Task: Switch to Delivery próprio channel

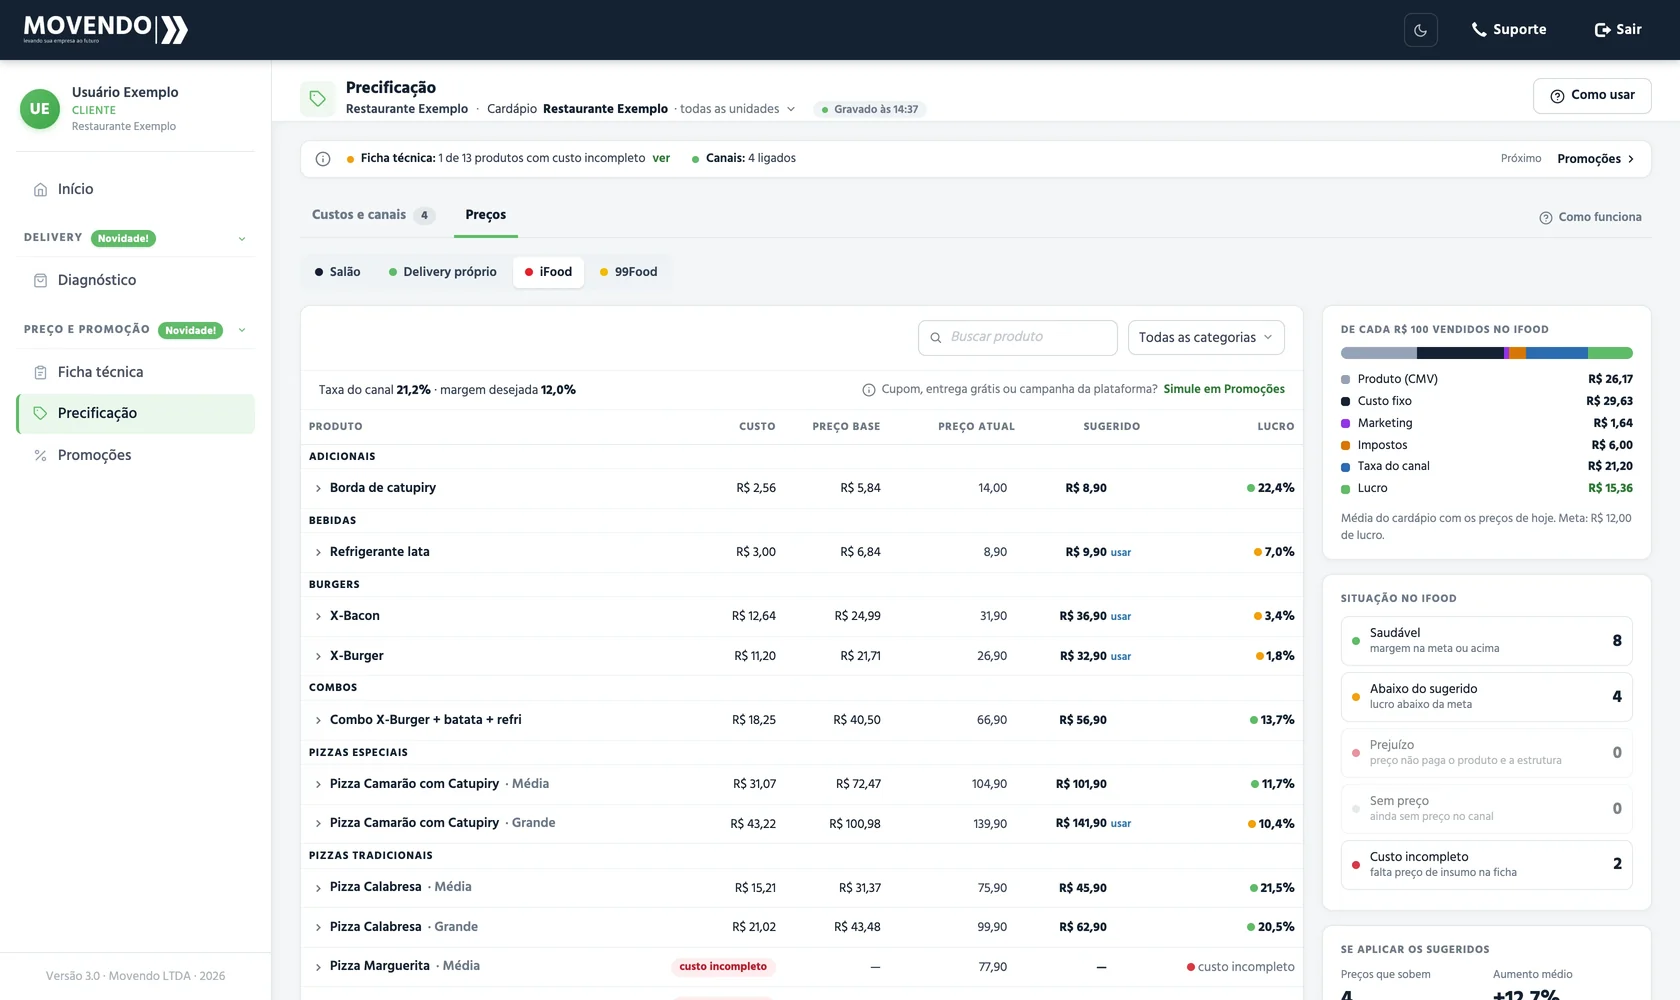Action: pyautogui.click(x=443, y=272)
